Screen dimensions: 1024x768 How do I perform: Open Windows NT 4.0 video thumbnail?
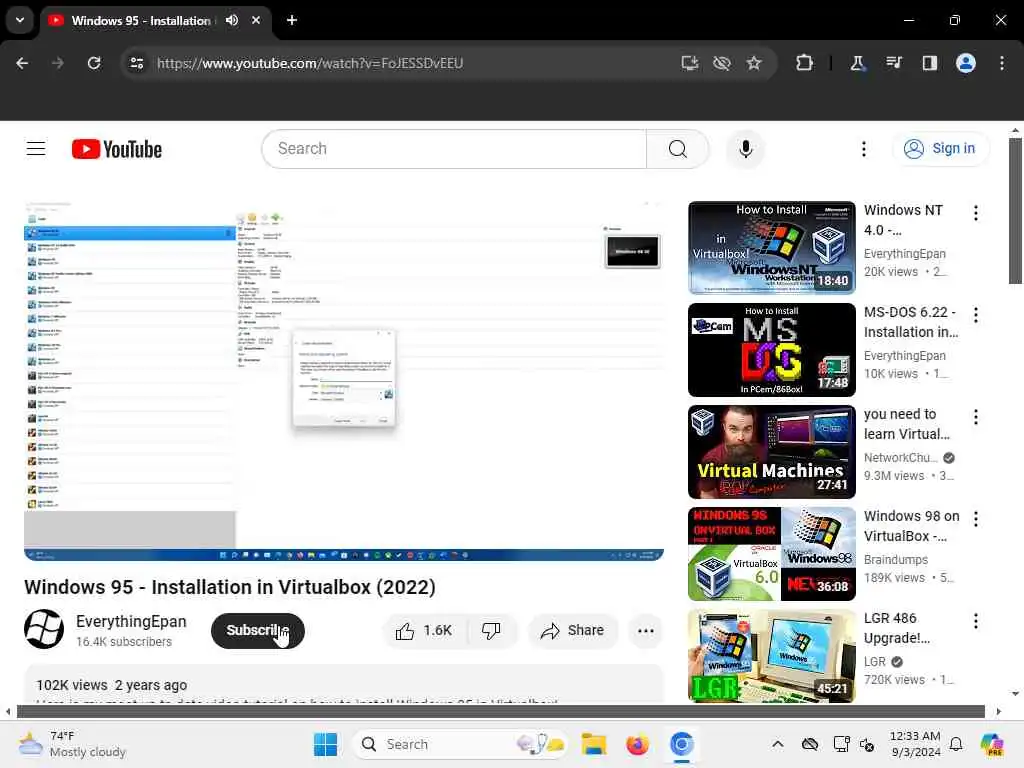(771, 248)
